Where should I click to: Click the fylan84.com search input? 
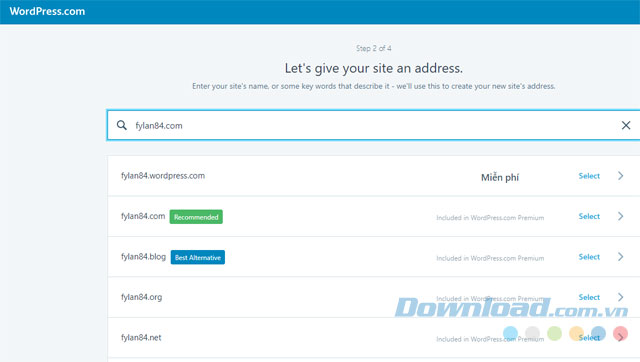373,125
